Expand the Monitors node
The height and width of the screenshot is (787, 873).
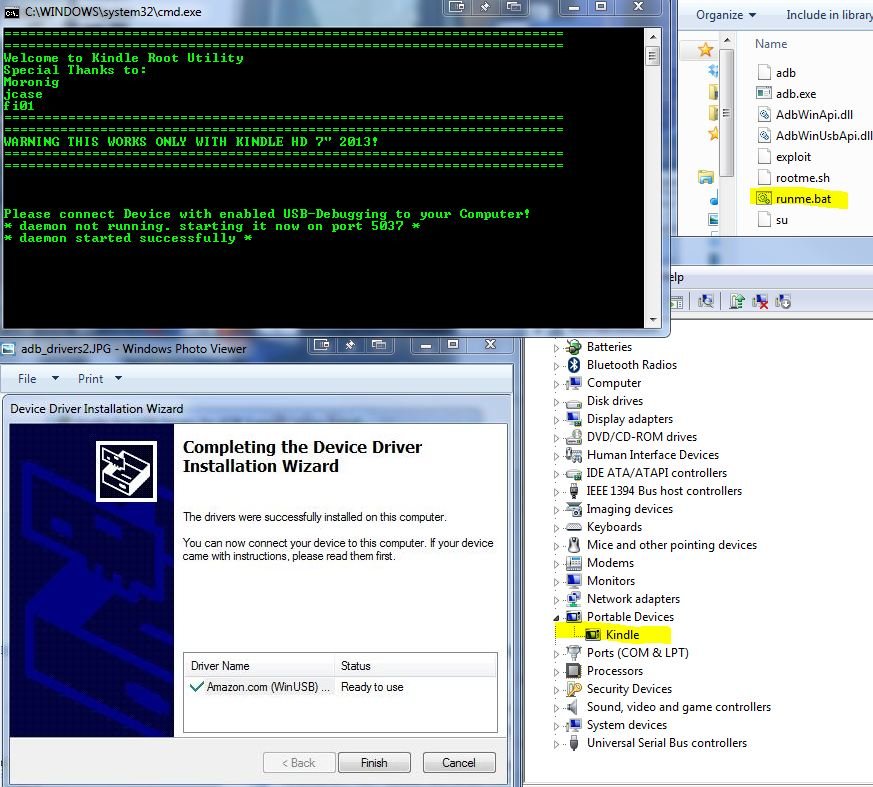556,582
